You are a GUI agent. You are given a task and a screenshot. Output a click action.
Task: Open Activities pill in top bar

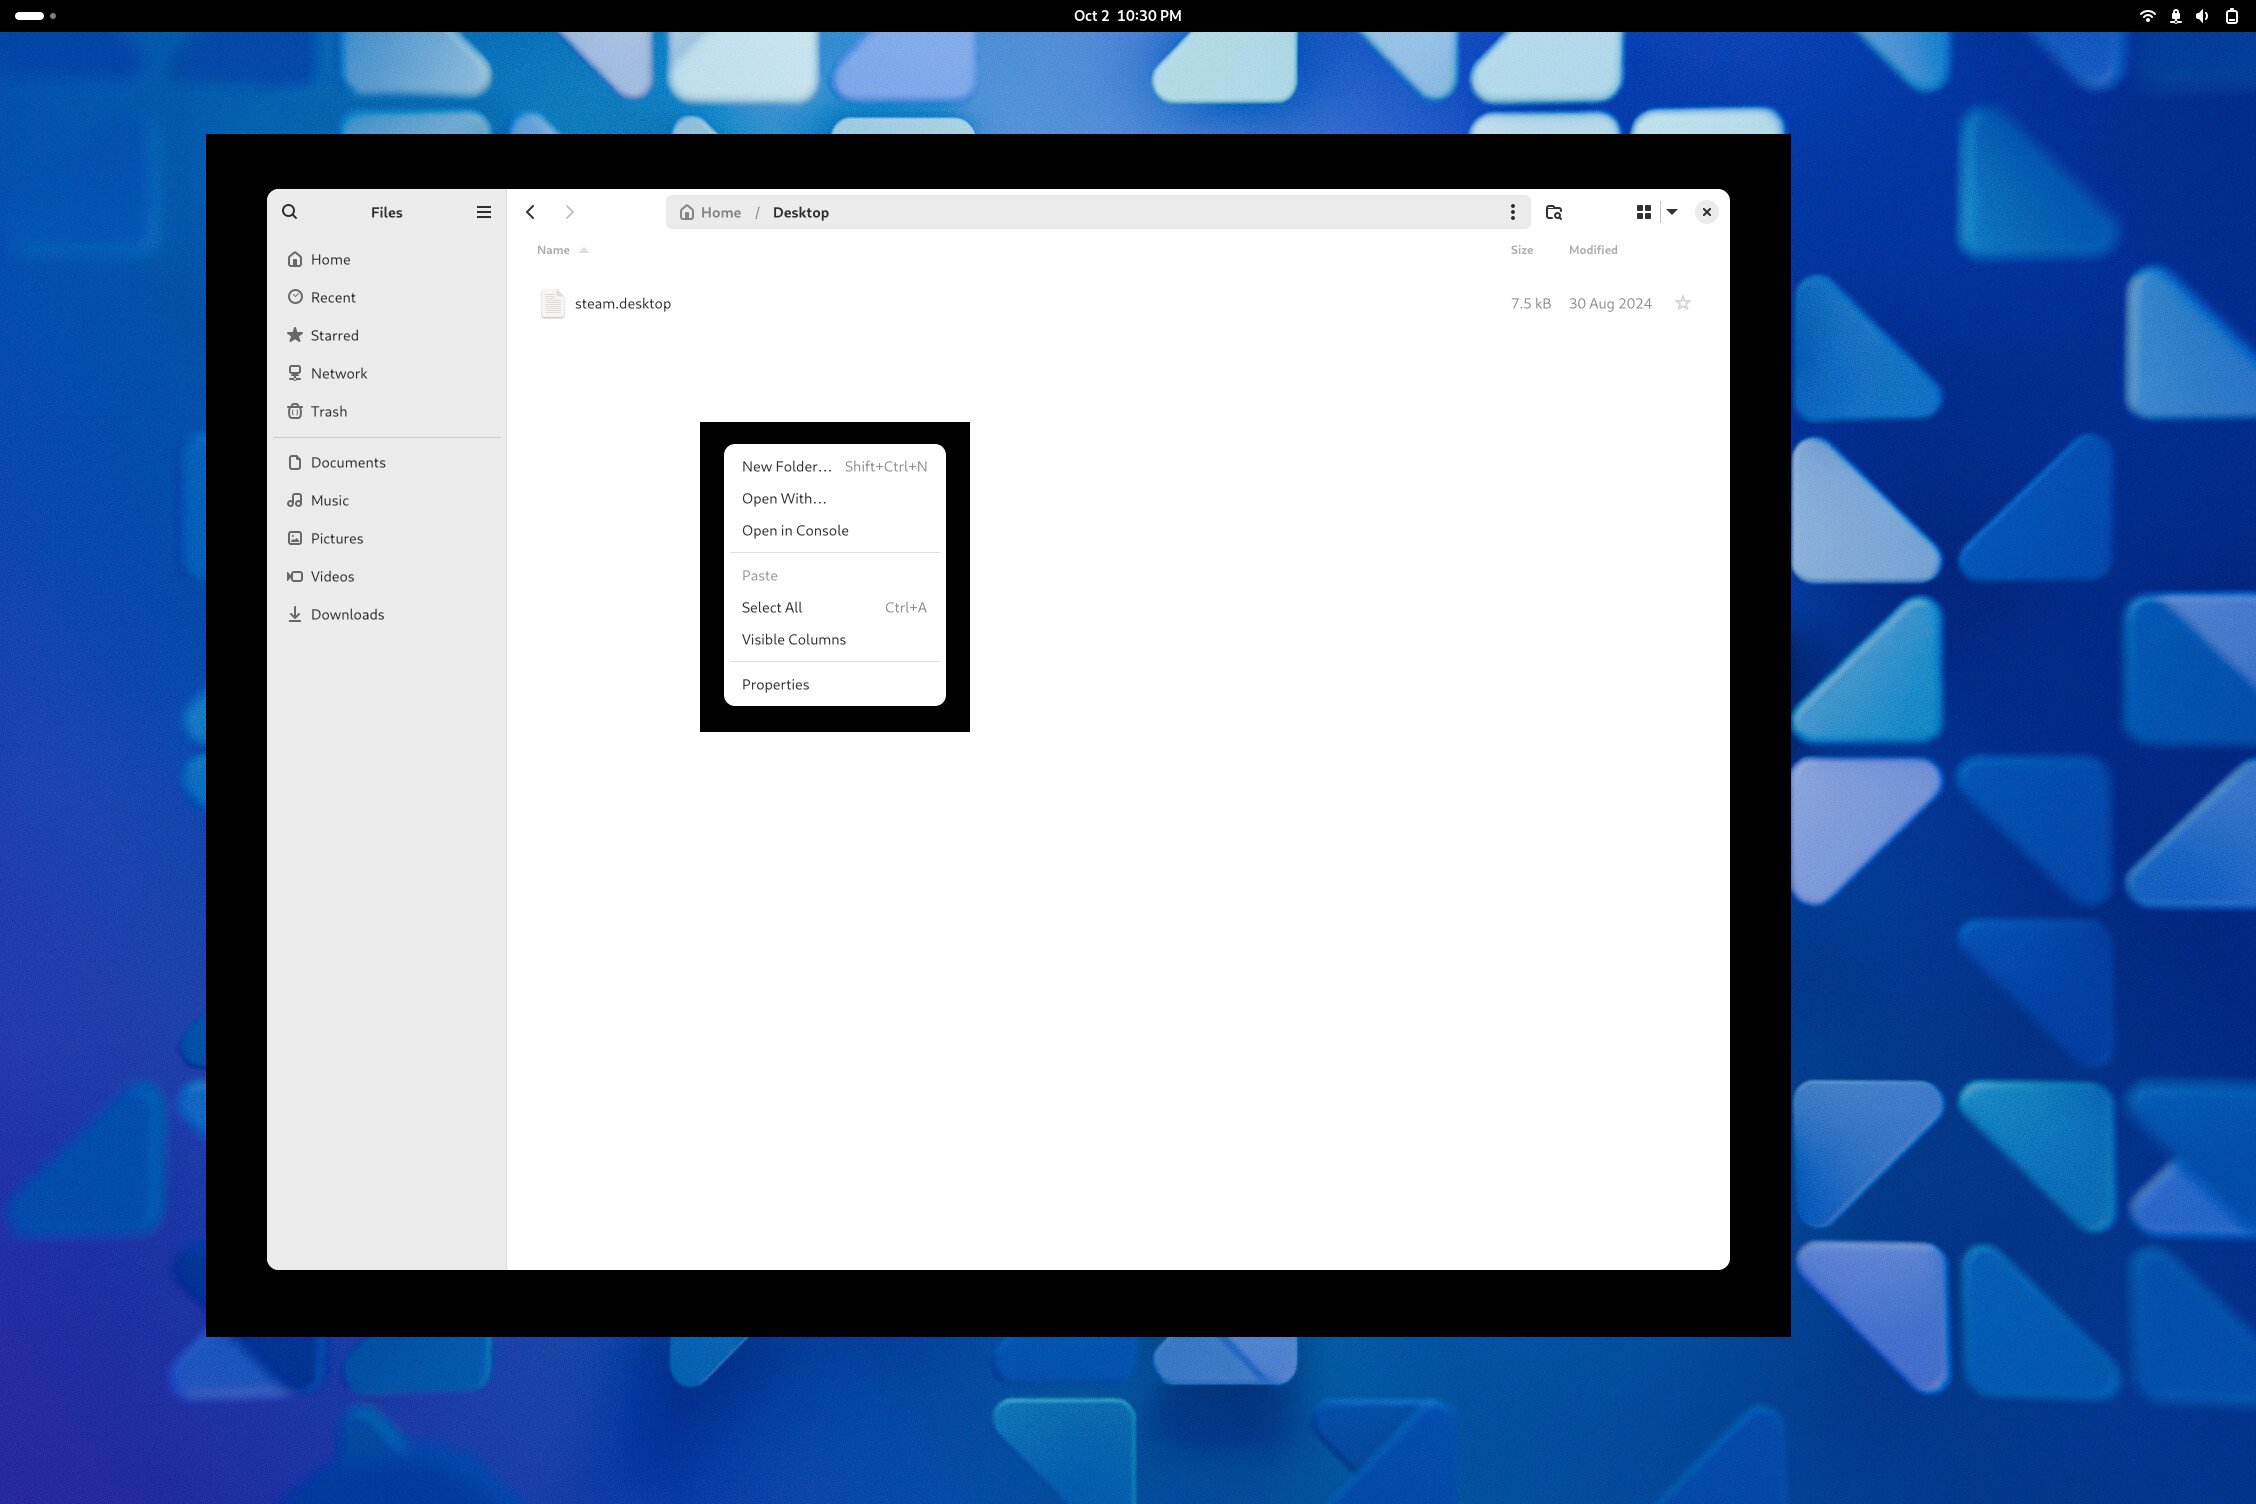click(35, 16)
